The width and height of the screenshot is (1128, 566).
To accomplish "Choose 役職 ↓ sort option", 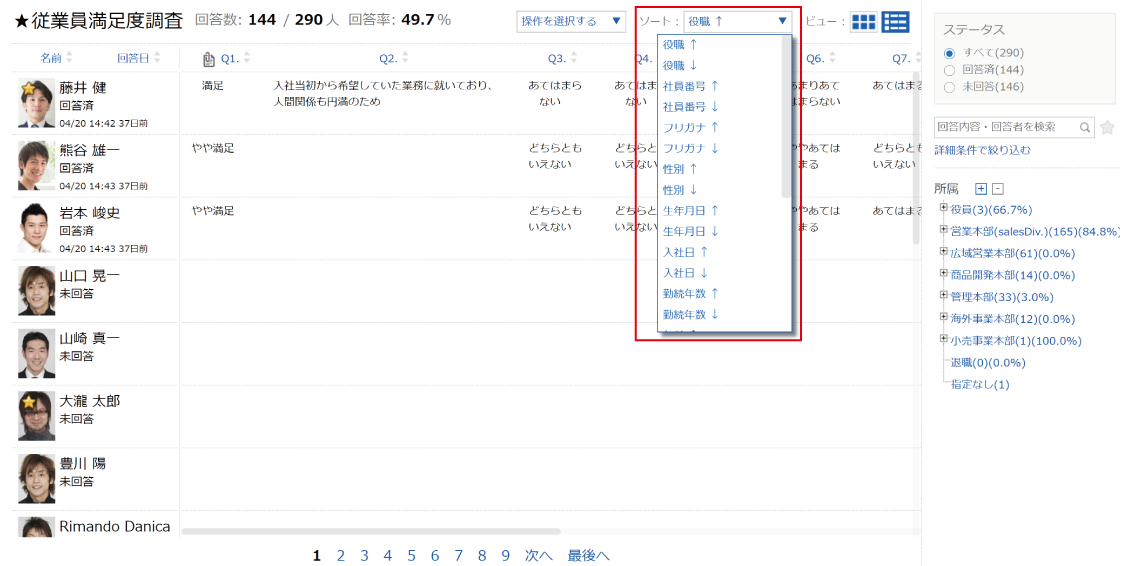I will pyautogui.click(x=680, y=65).
